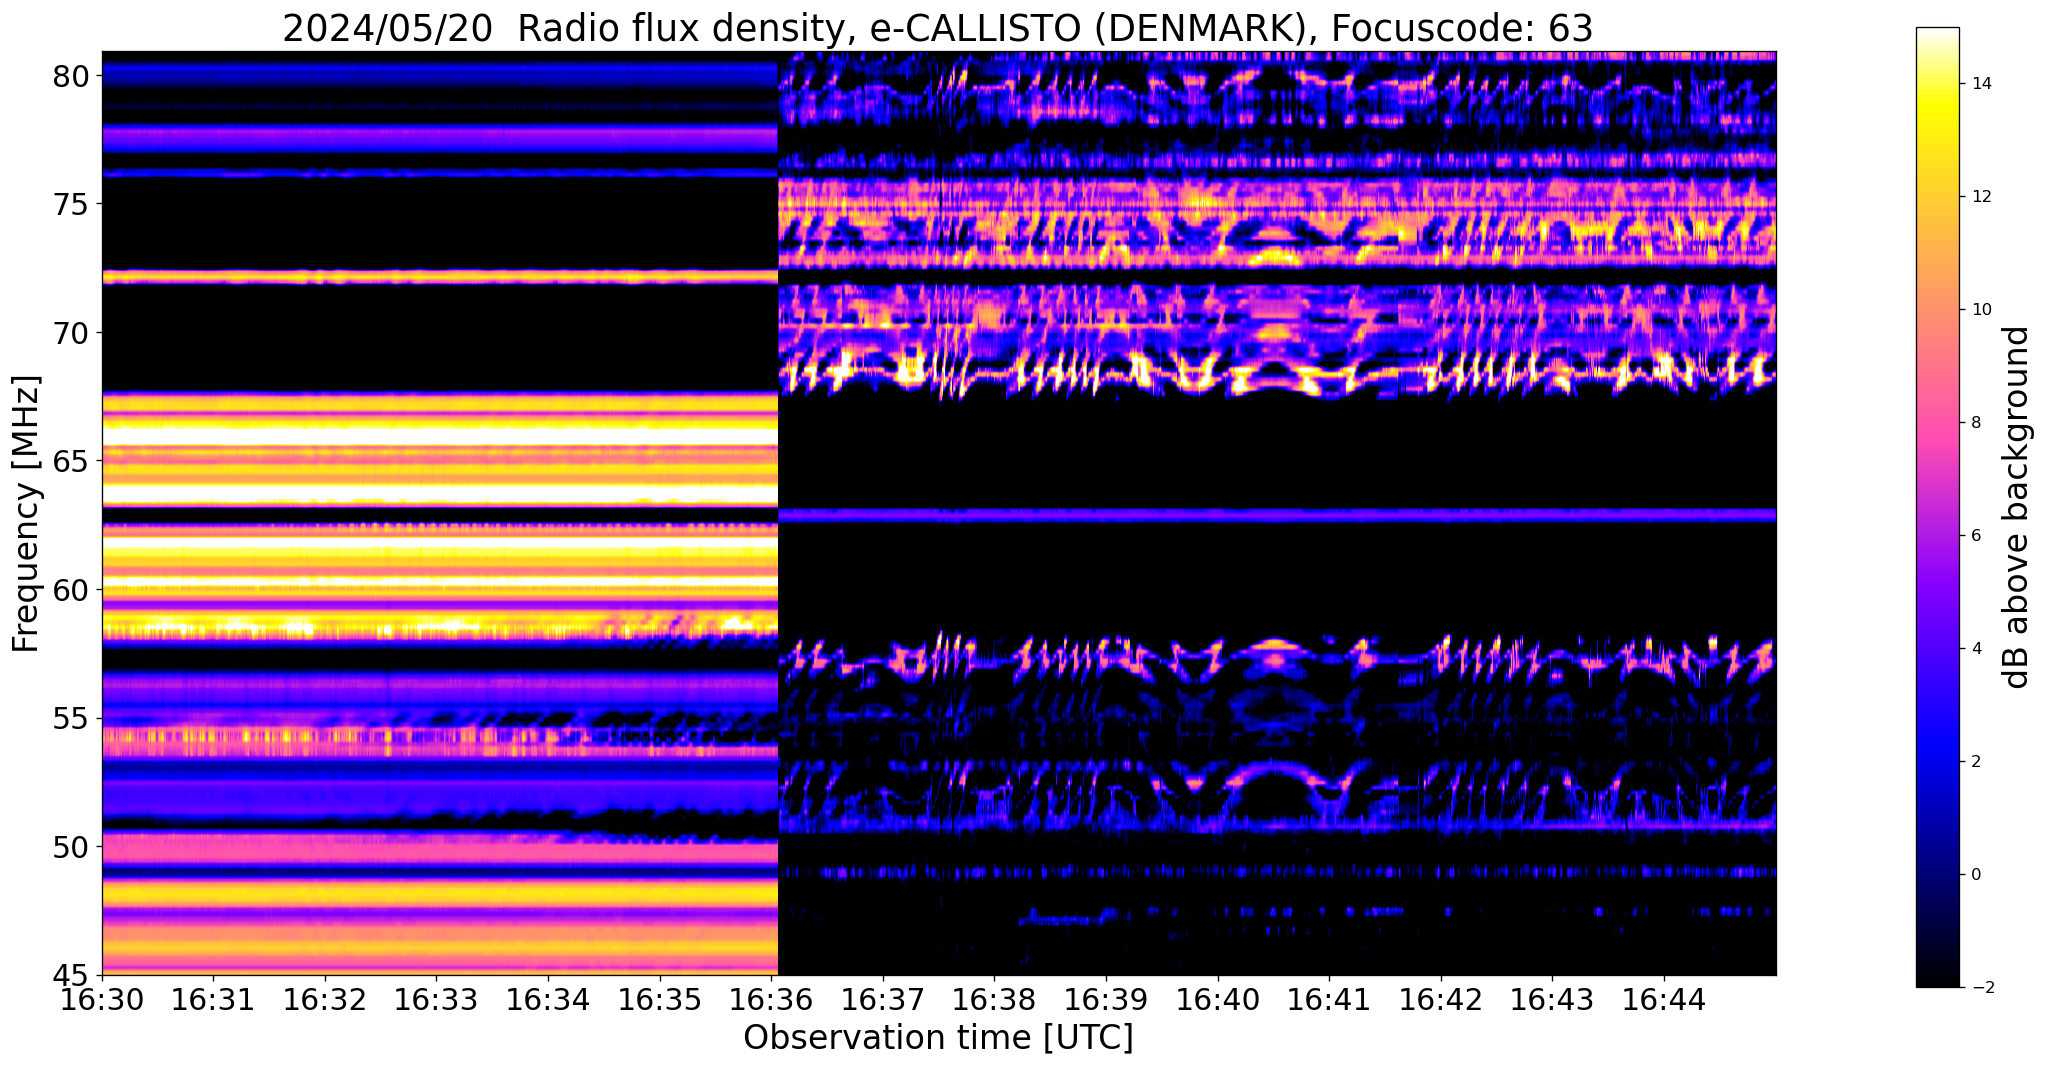
Task: Click the 16:32 time tick label
Action: pyautogui.click(x=325, y=1000)
